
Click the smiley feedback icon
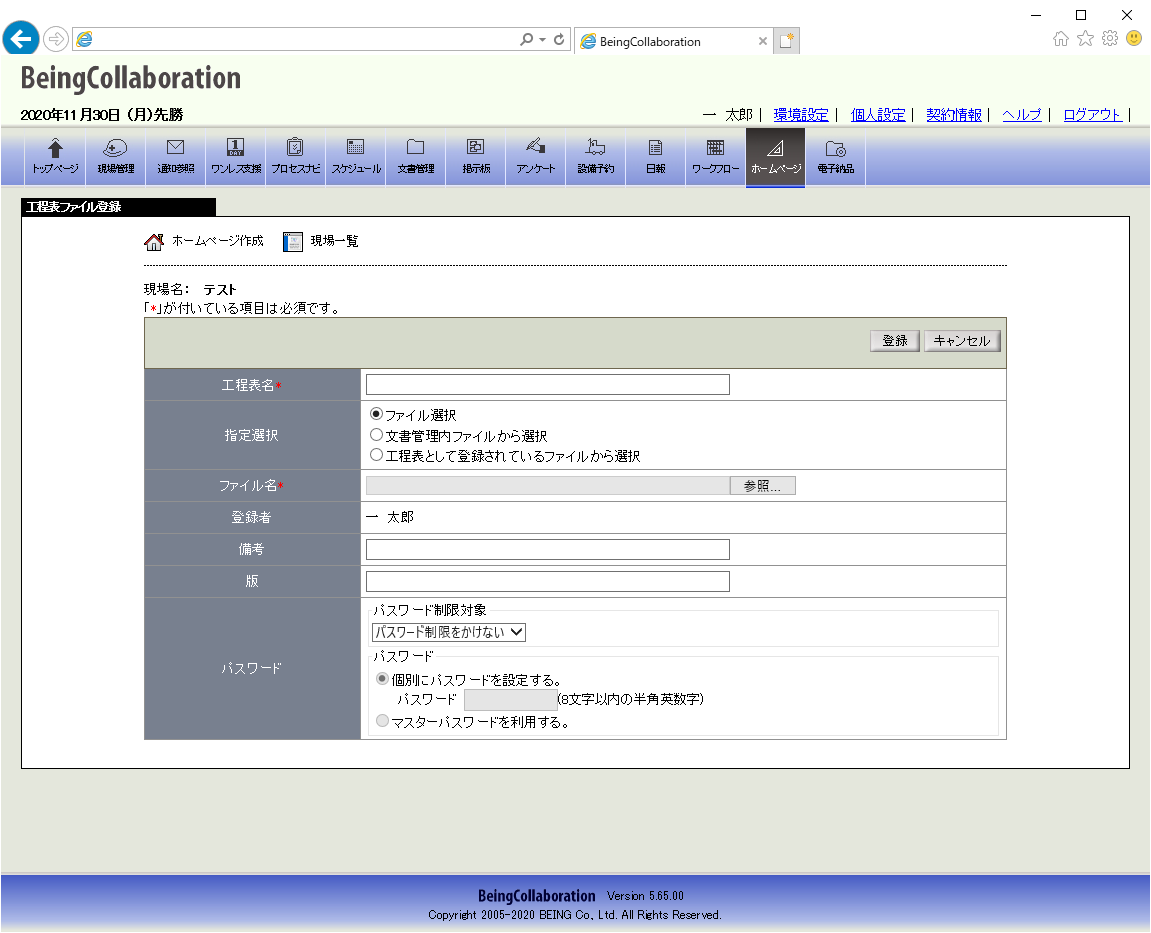point(1134,38)
